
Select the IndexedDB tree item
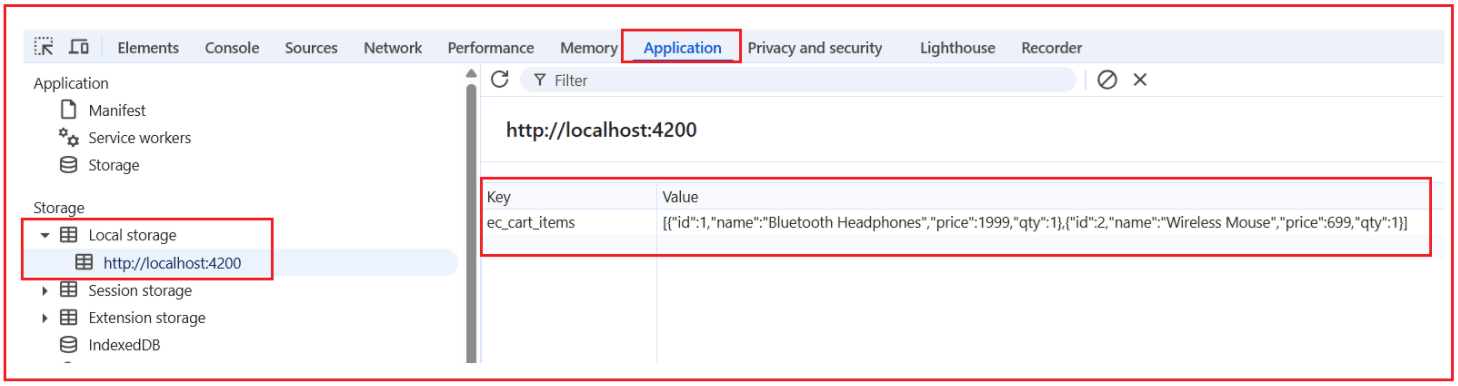(124, 345)
